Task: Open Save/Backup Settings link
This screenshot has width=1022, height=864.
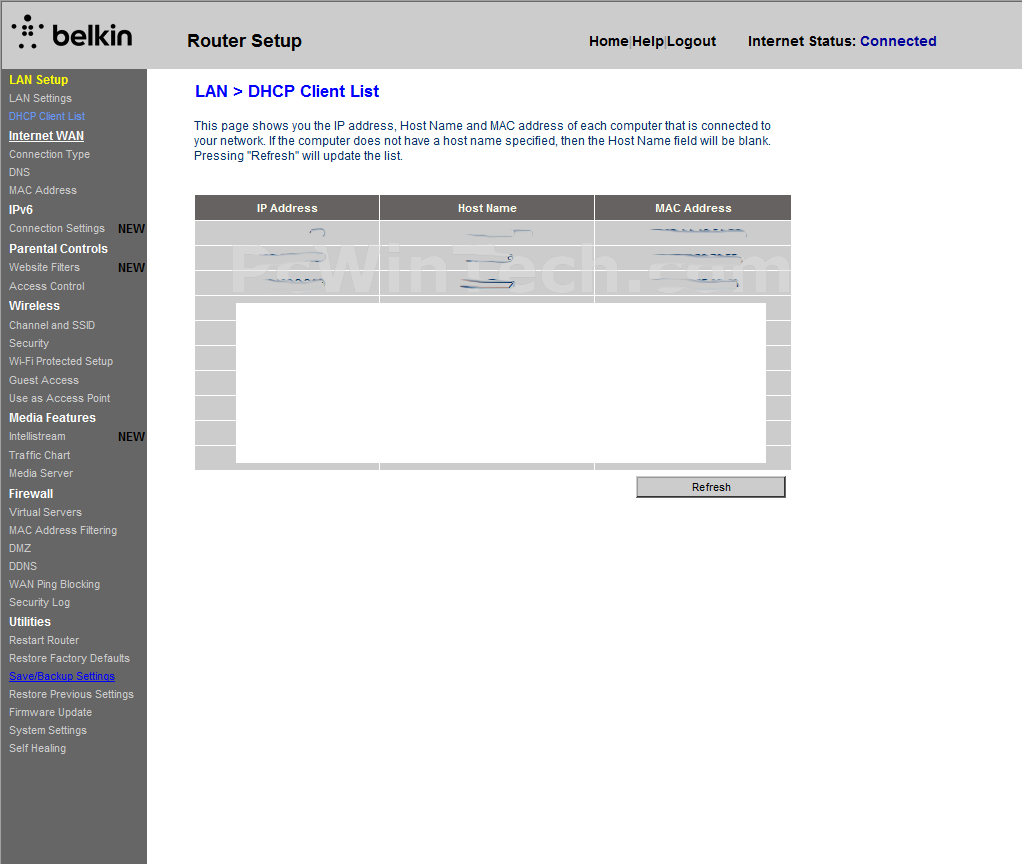Action: click(x=62, y=676)
